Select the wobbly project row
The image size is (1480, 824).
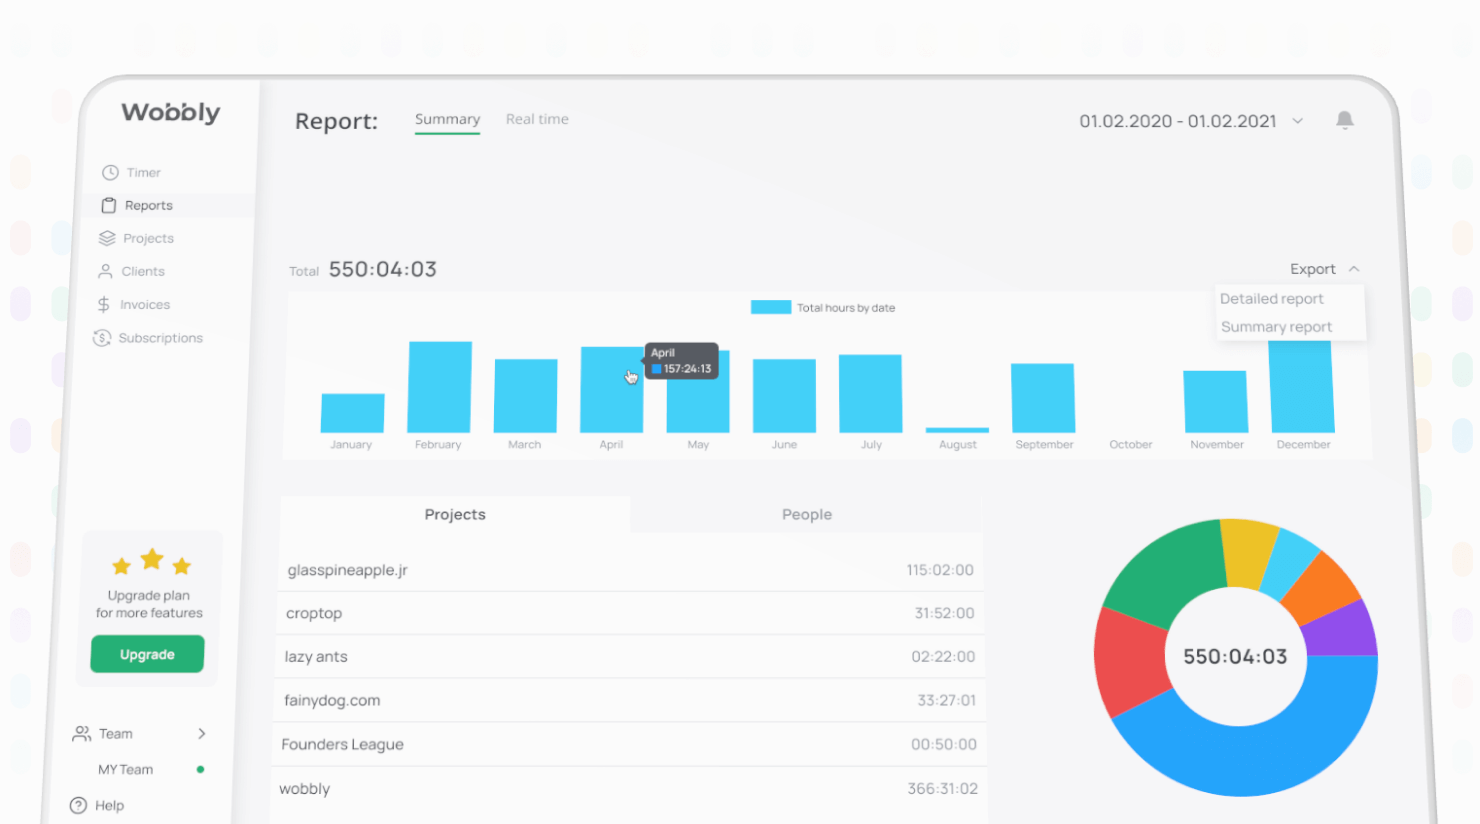pos(628,789)
